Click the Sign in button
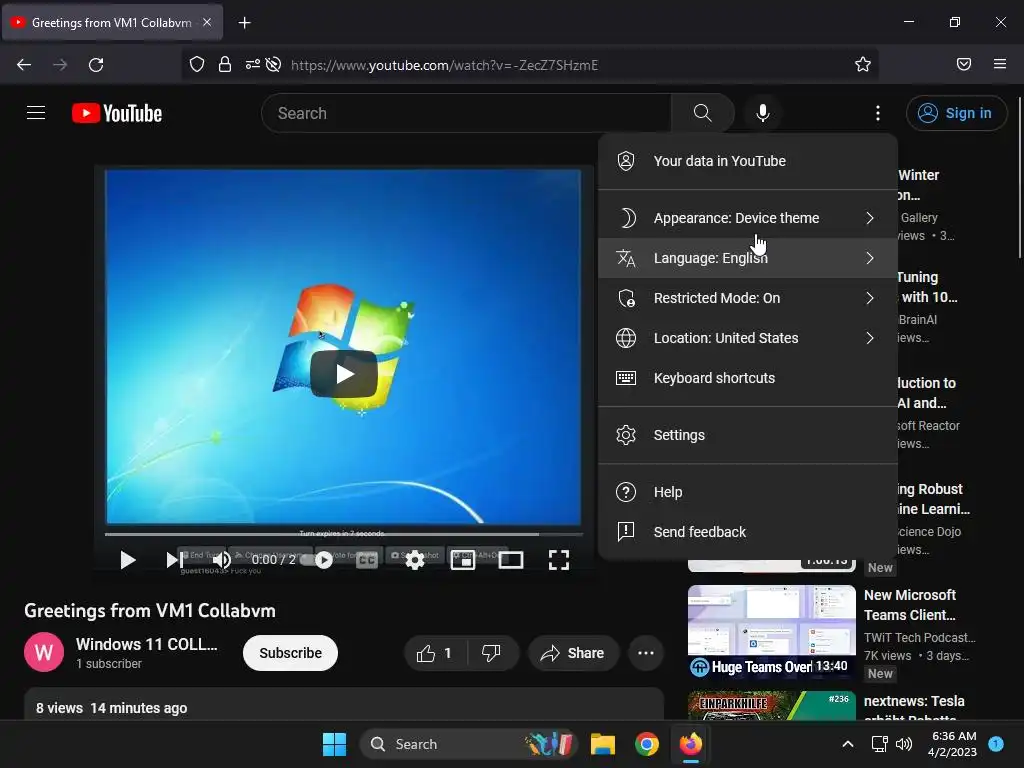 coord(956,113)
